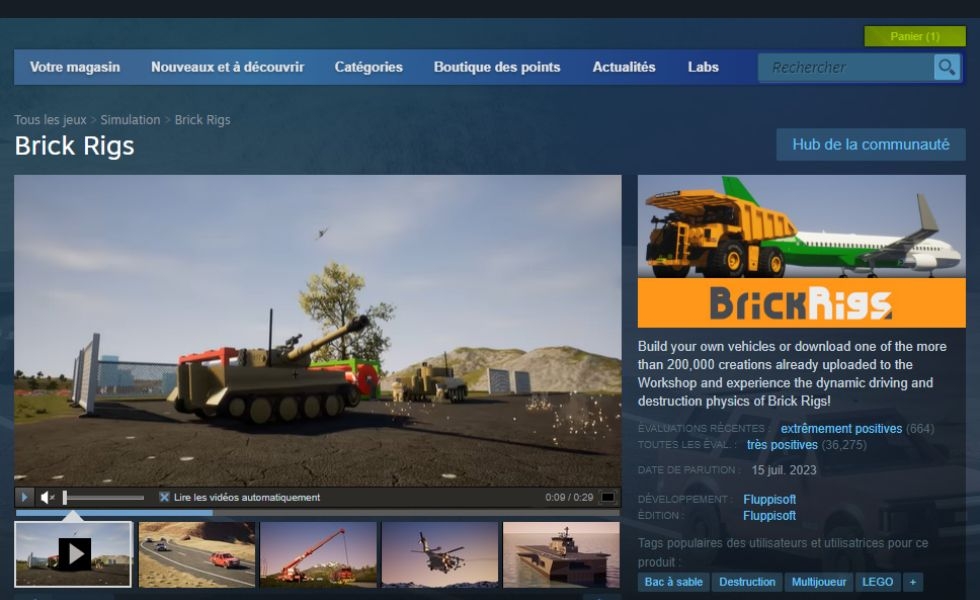Open the "Labs" menu item
This screenshot has height=600, width=980.
[703, 67]
